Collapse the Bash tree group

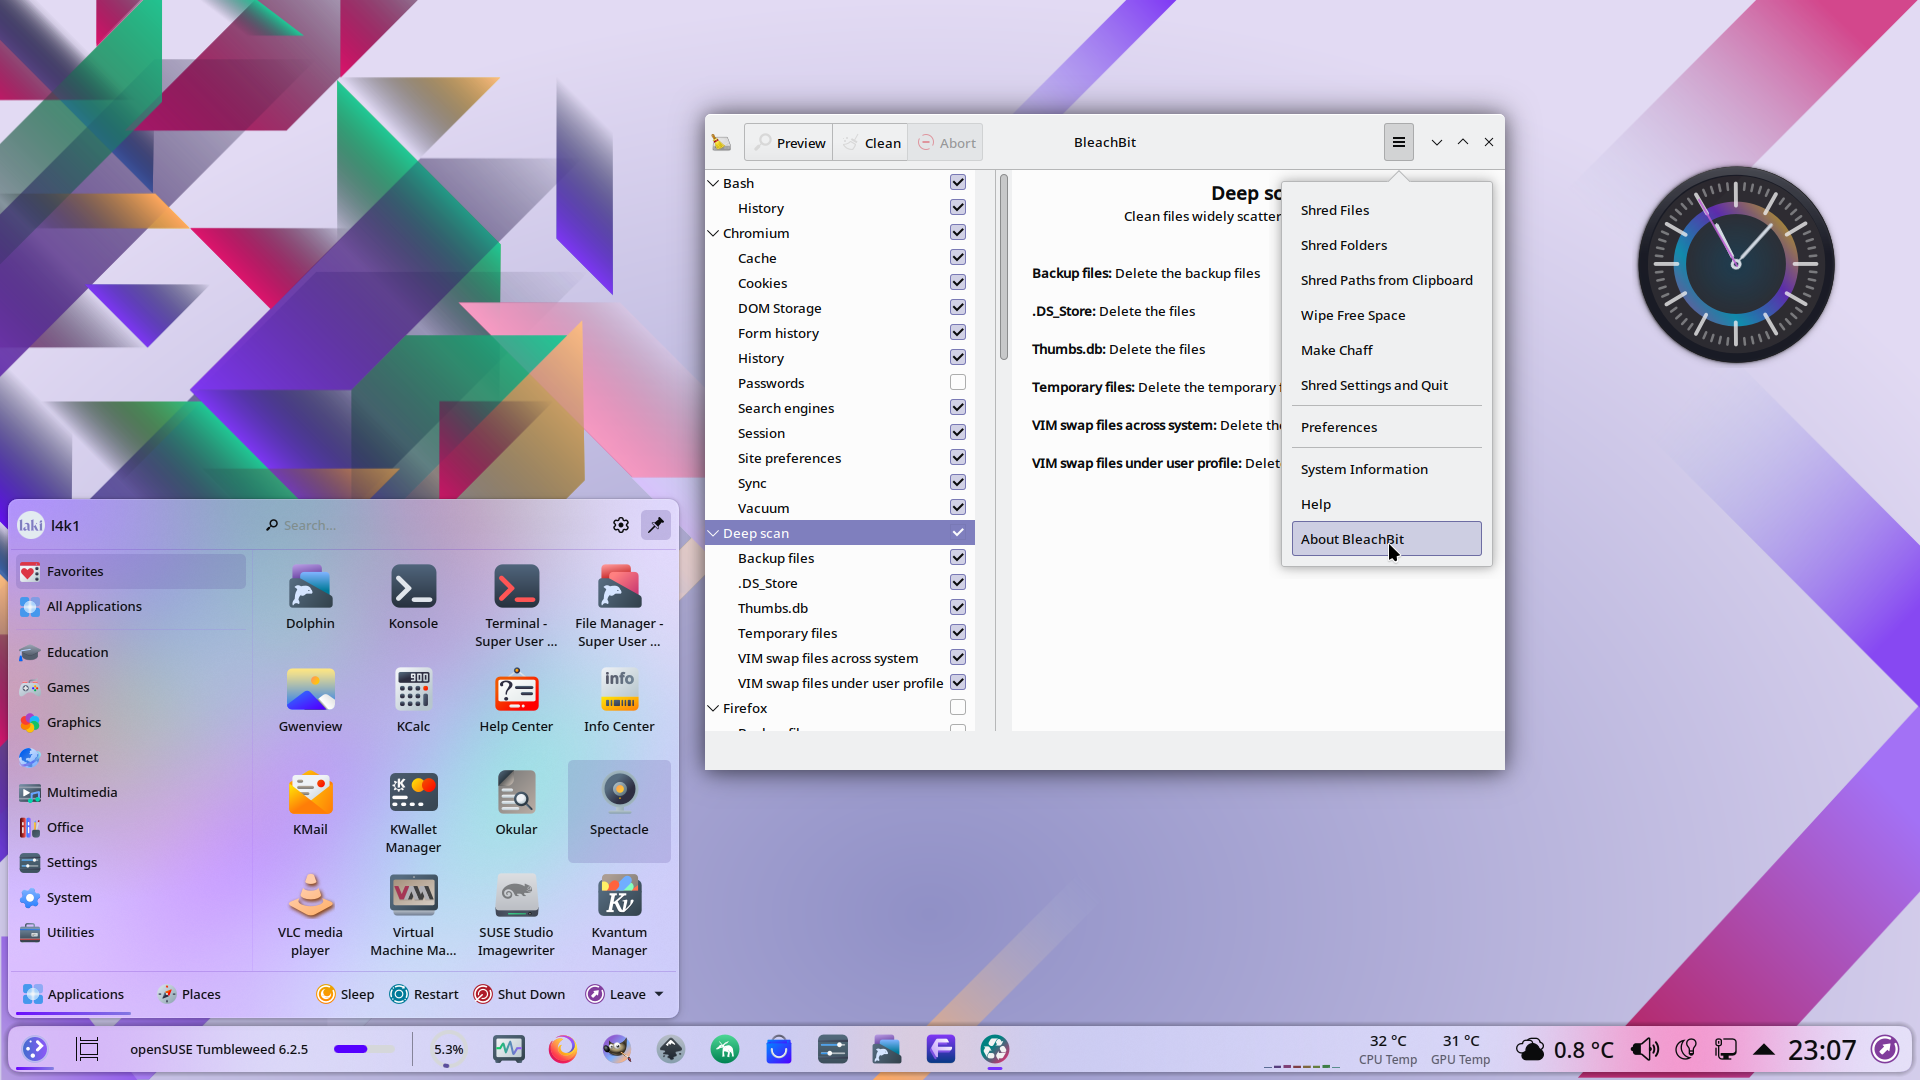coord(713,183)
